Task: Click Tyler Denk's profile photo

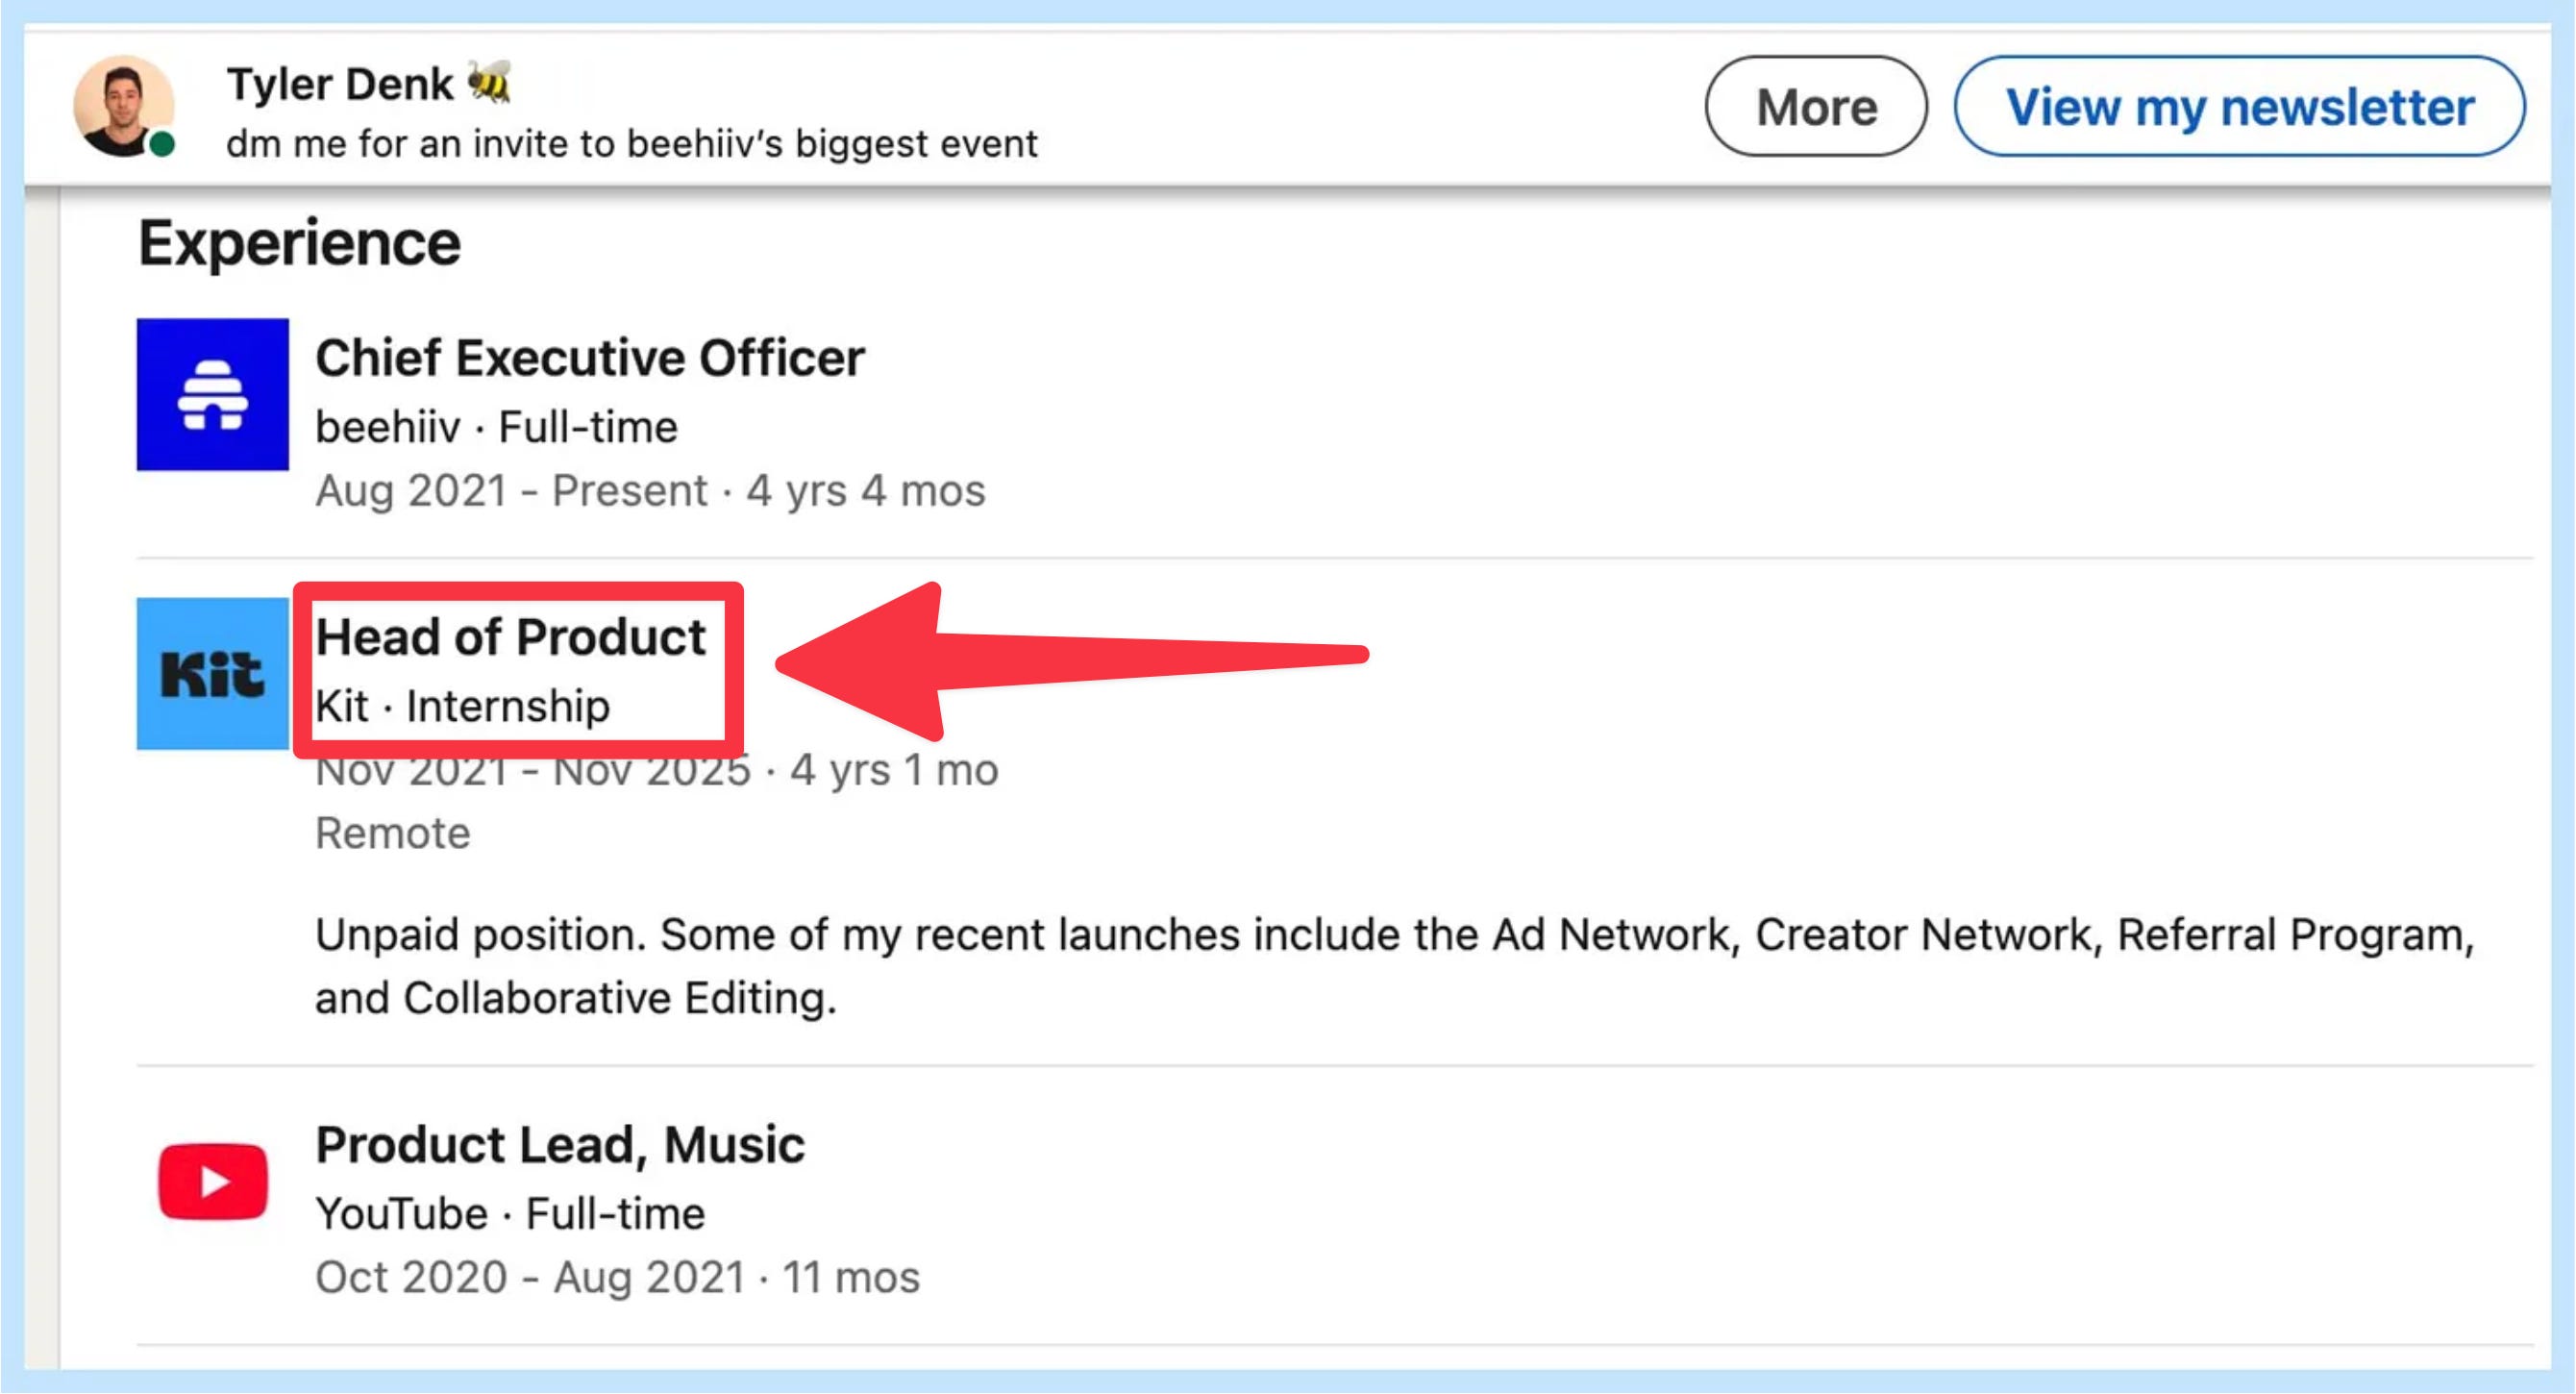Action: pos(122,104)
